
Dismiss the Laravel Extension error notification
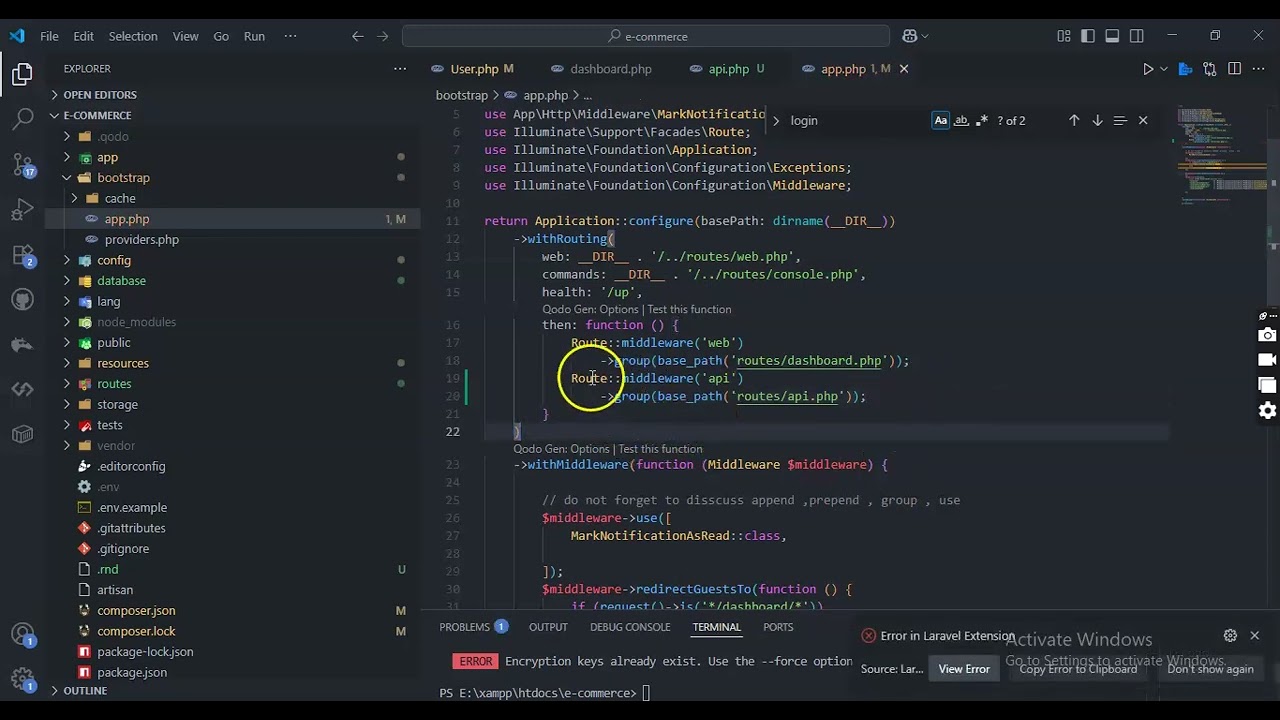pos(1254,635)
